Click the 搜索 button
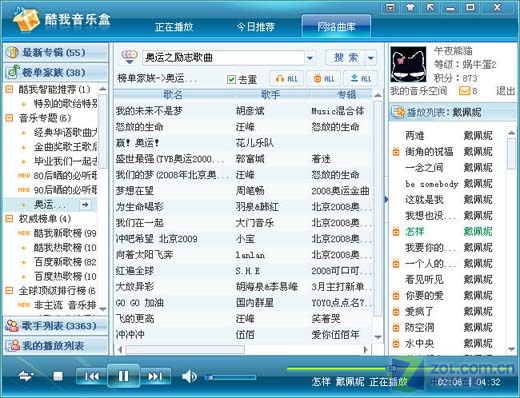Screen dimensions: 520x398 click(346, 58)
